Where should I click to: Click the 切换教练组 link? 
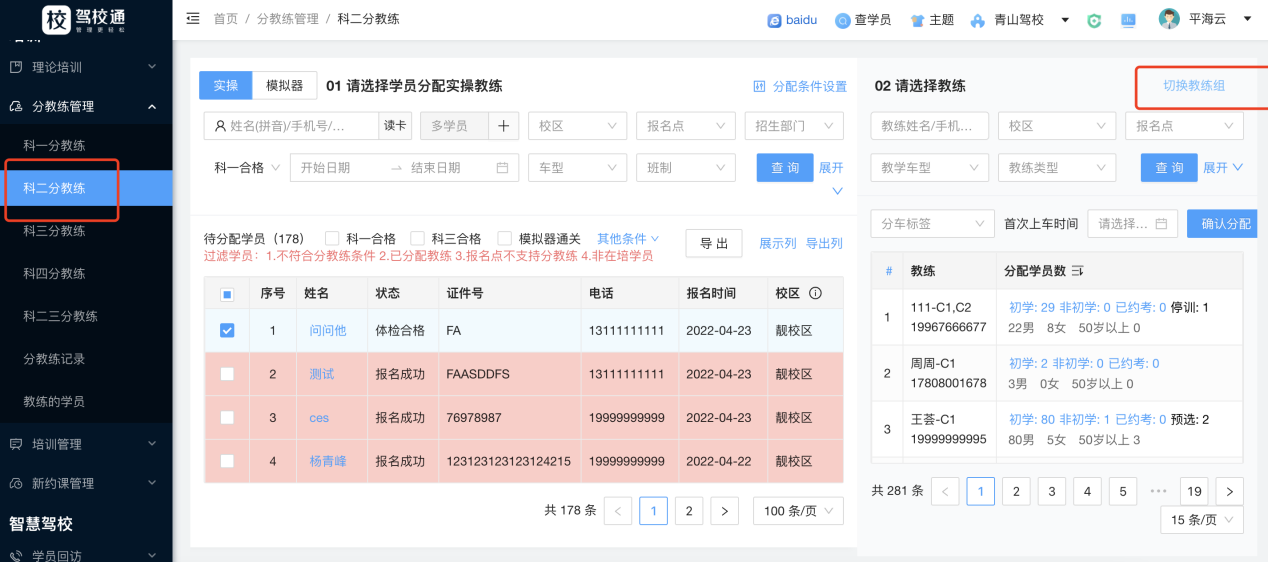point(1193,86)
